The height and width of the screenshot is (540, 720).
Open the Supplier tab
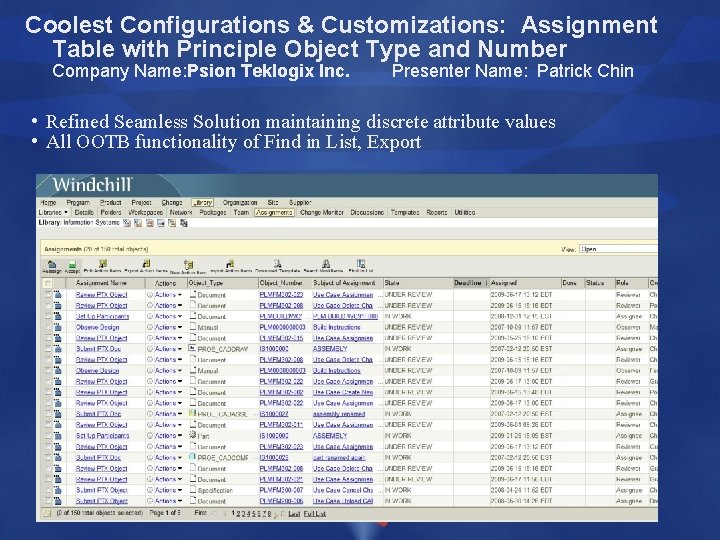(x=300, y=202)
